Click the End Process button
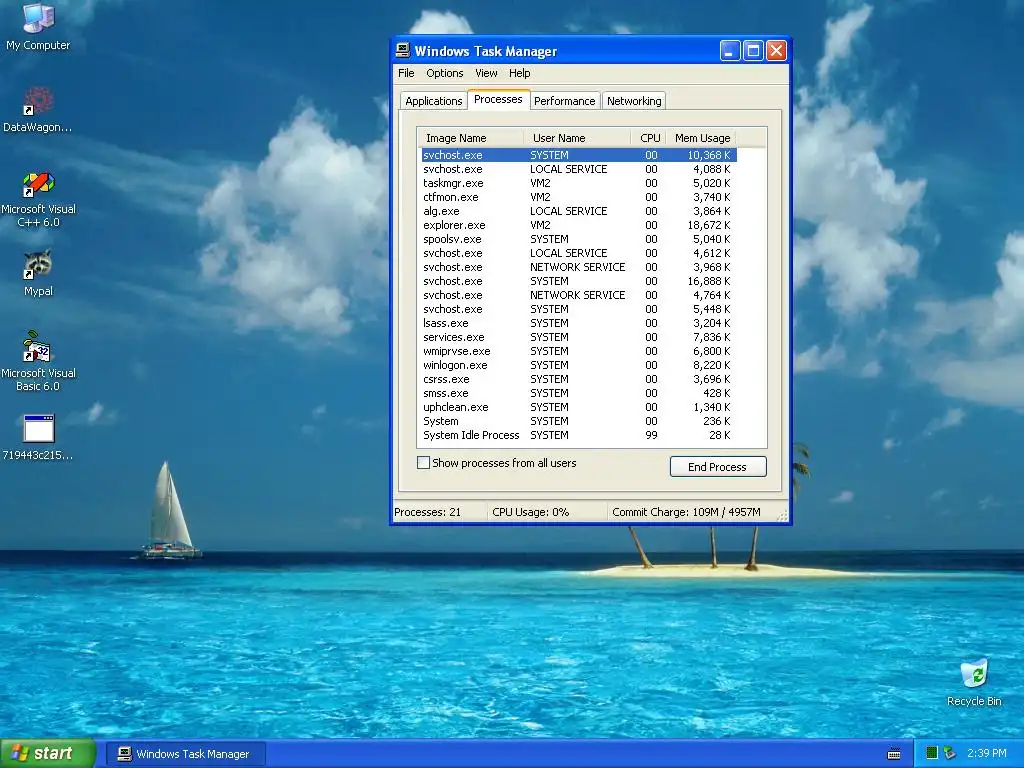The width and height of the screenshot is (1024, 768). click(x=718, y=467)
